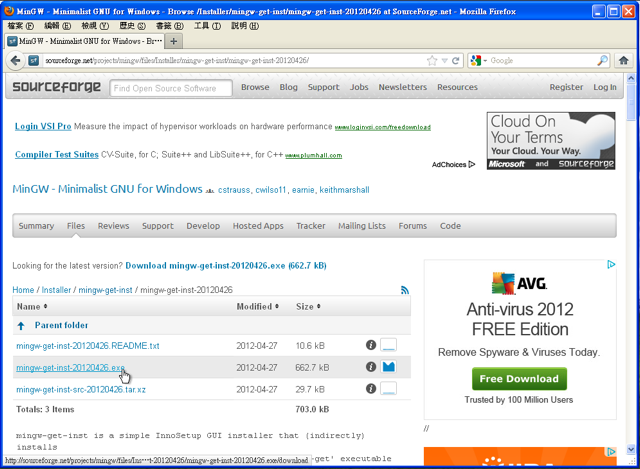This screenshot has height=469, width=640.
Task: Show info for the README.txt file
Action: pyautogui.click(x=371, y=345)
